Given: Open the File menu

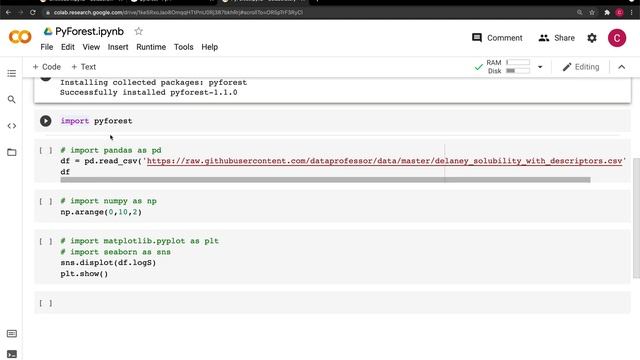Looking at the screenshot, I should point(47,47).
